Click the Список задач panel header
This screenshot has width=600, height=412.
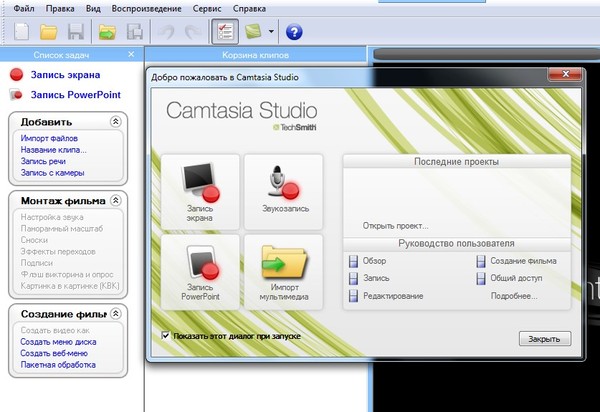point(61,55)
